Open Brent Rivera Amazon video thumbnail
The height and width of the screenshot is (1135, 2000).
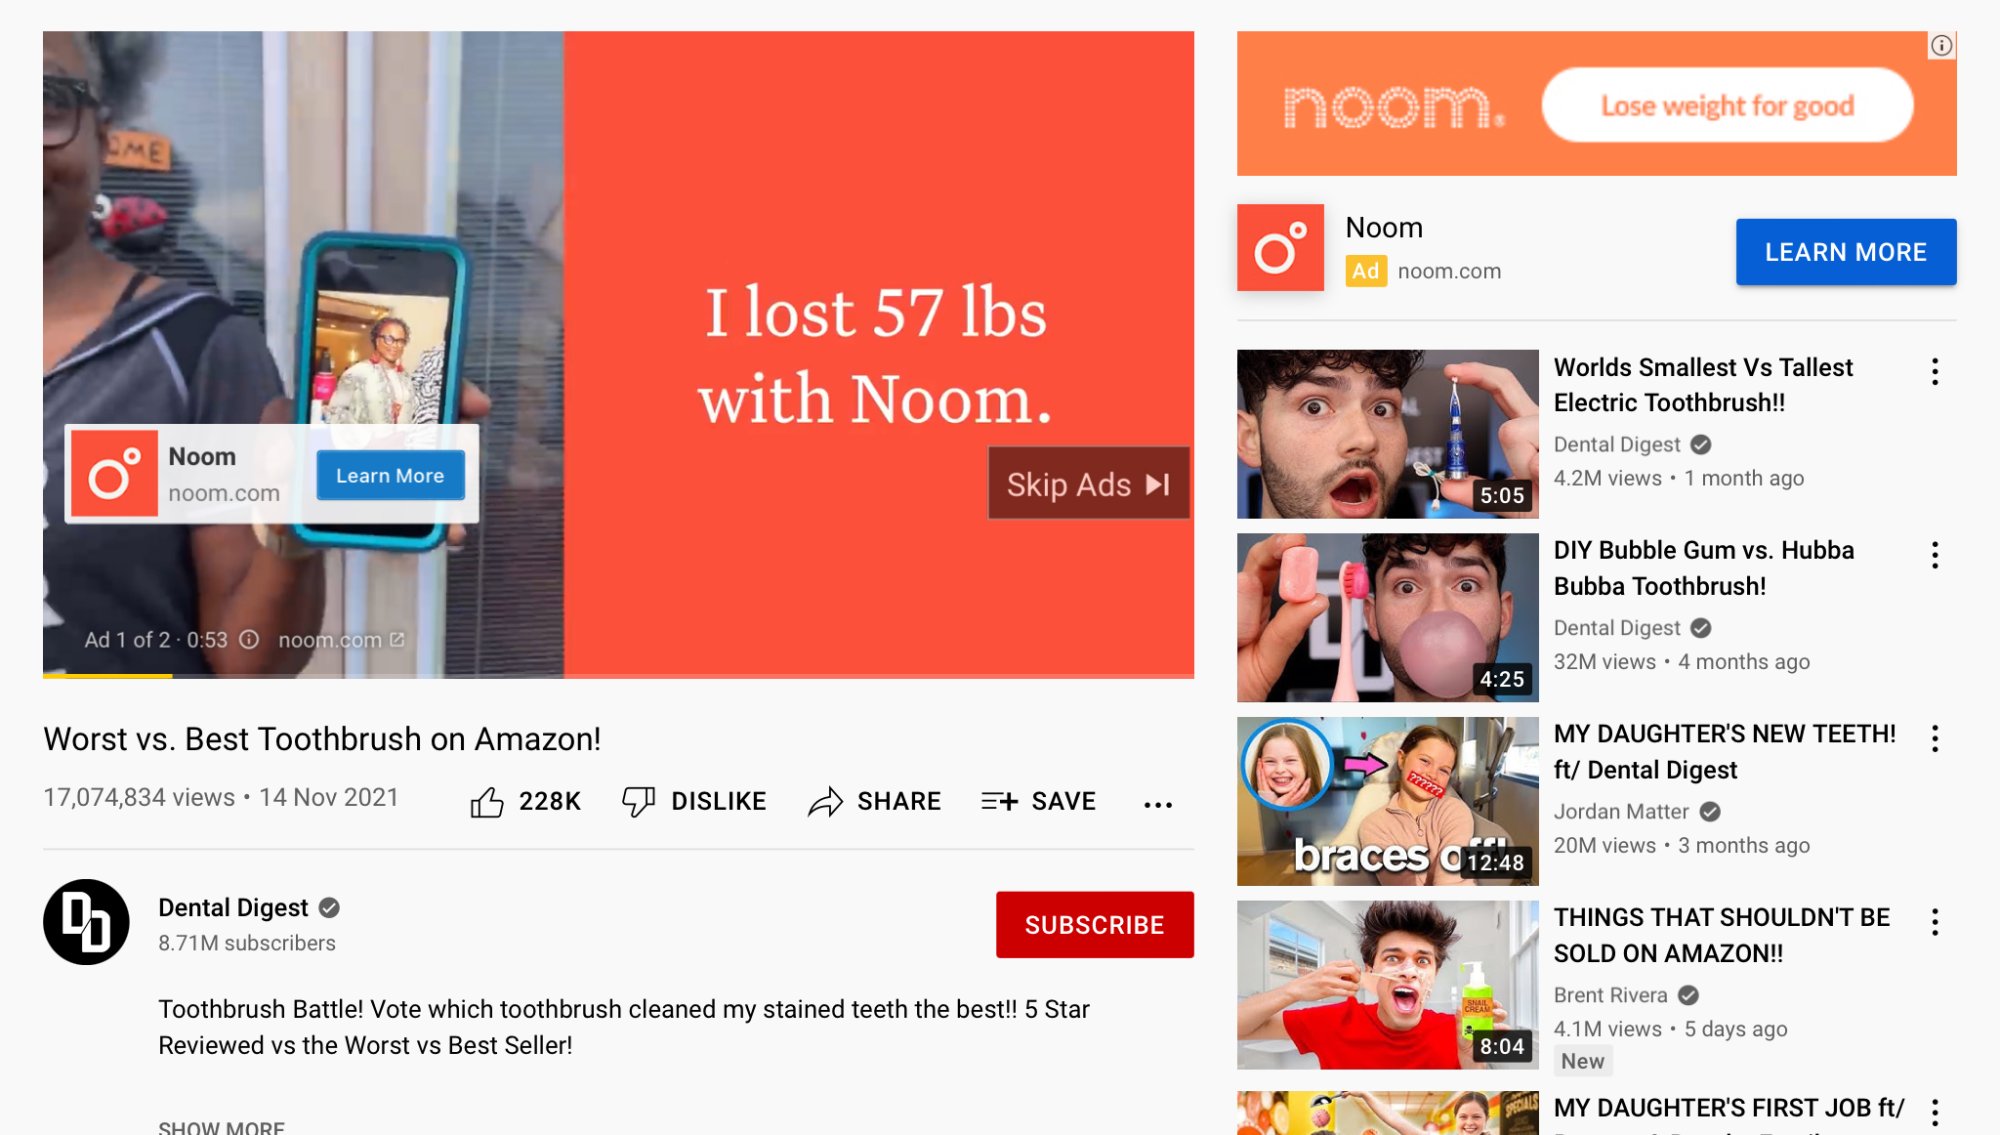coord(1387,985)
